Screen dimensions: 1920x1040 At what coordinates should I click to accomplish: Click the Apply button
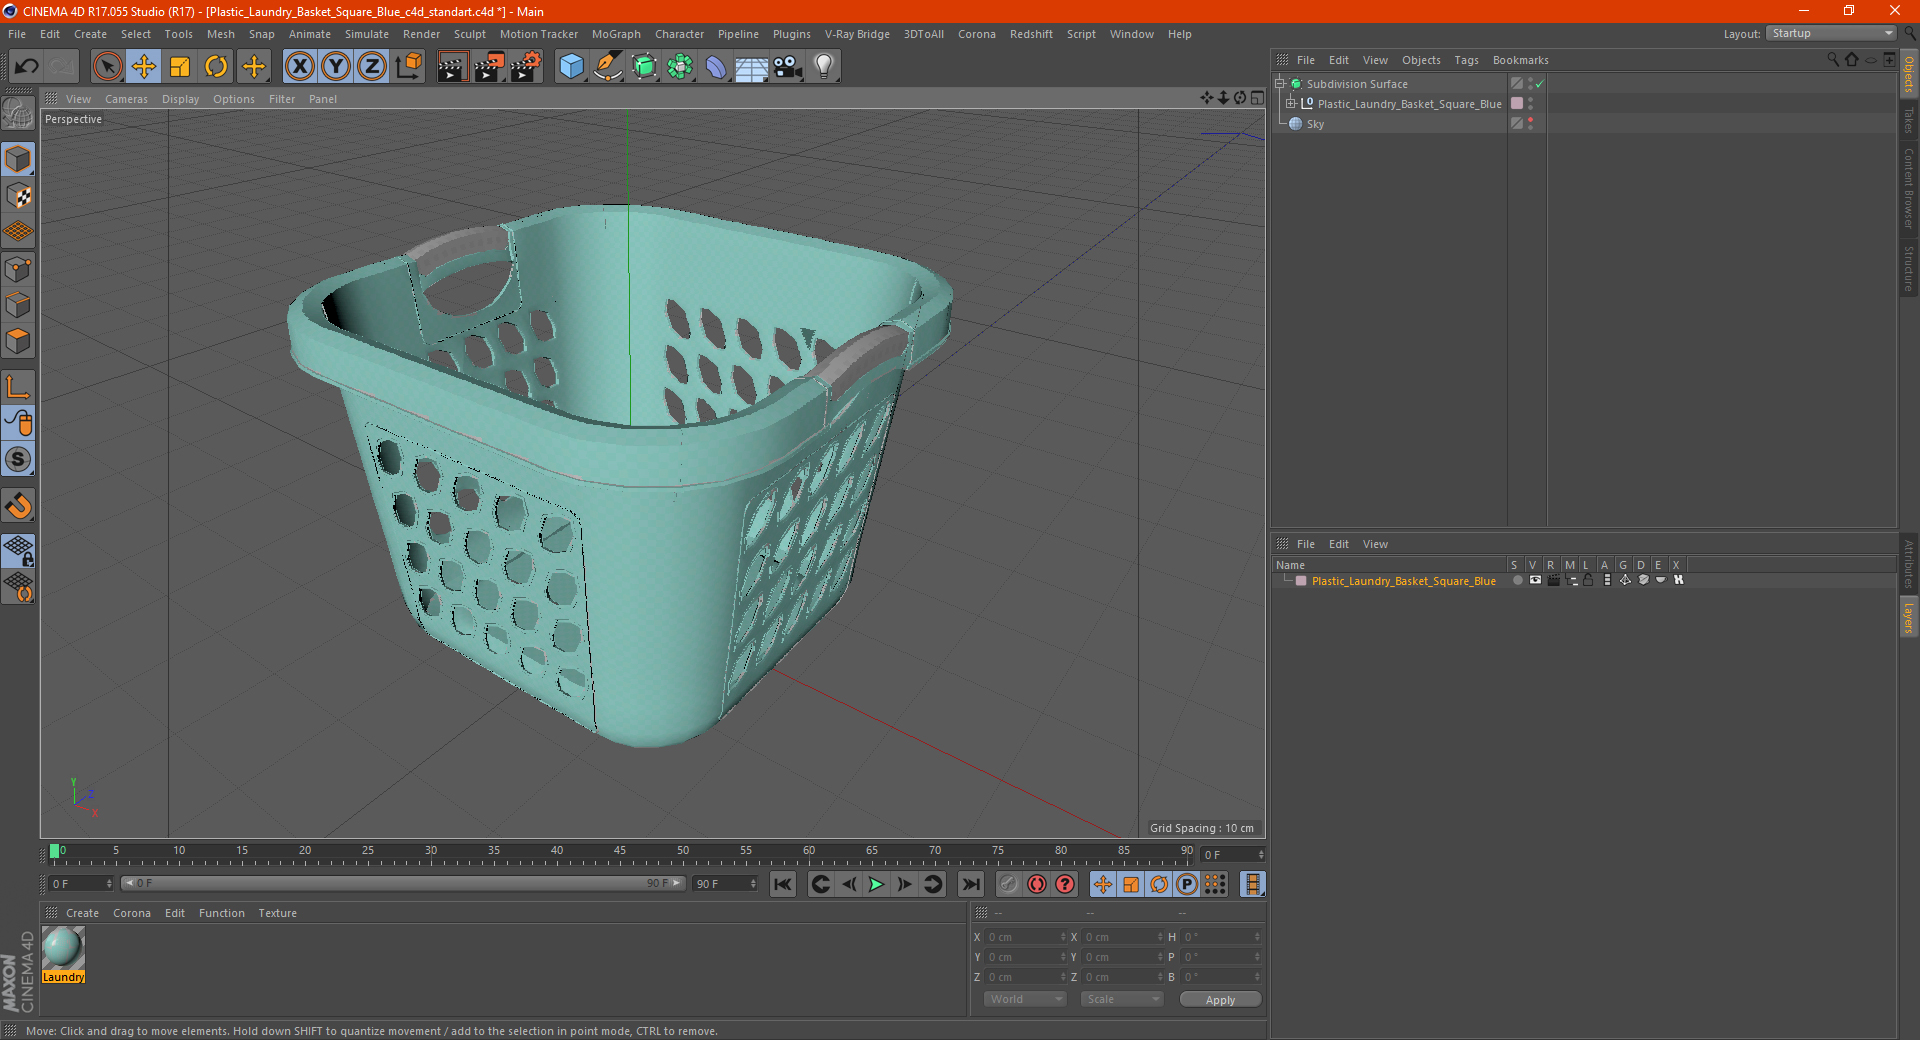click(x=1220, y=1000)
